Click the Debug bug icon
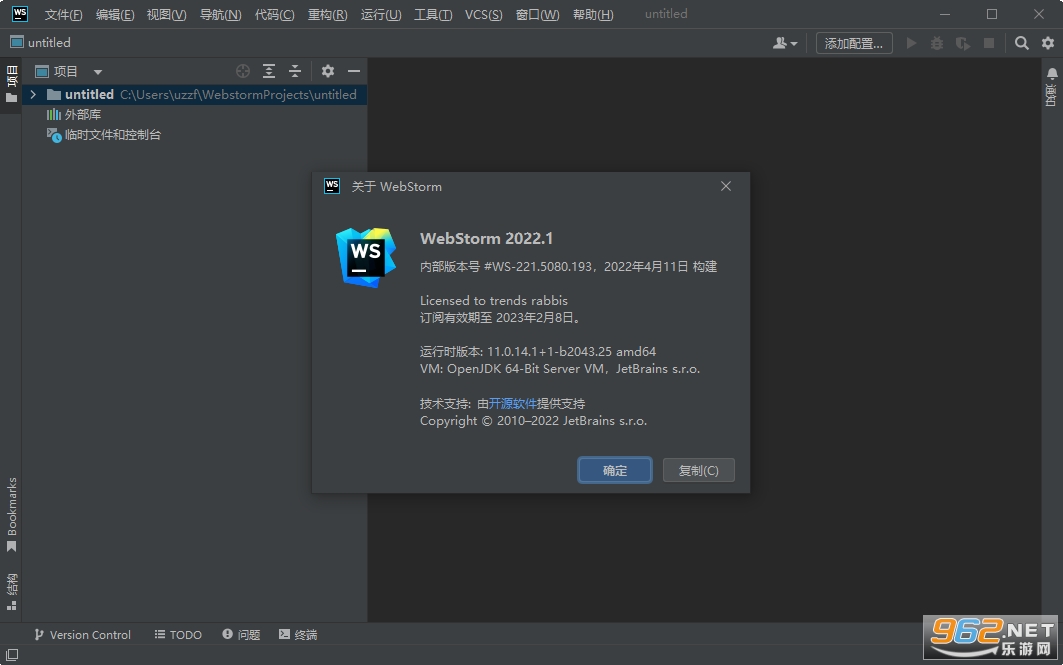The width and height of the screenshot is (1063, 665). point(937,43)
